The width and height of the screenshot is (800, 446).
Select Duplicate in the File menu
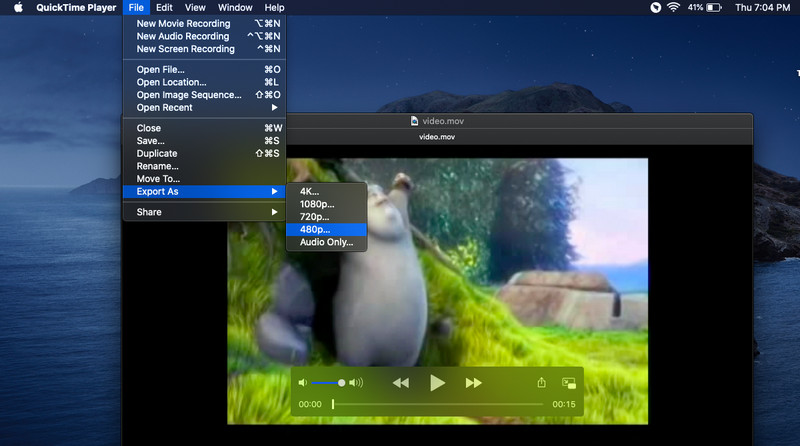point(205,154)
